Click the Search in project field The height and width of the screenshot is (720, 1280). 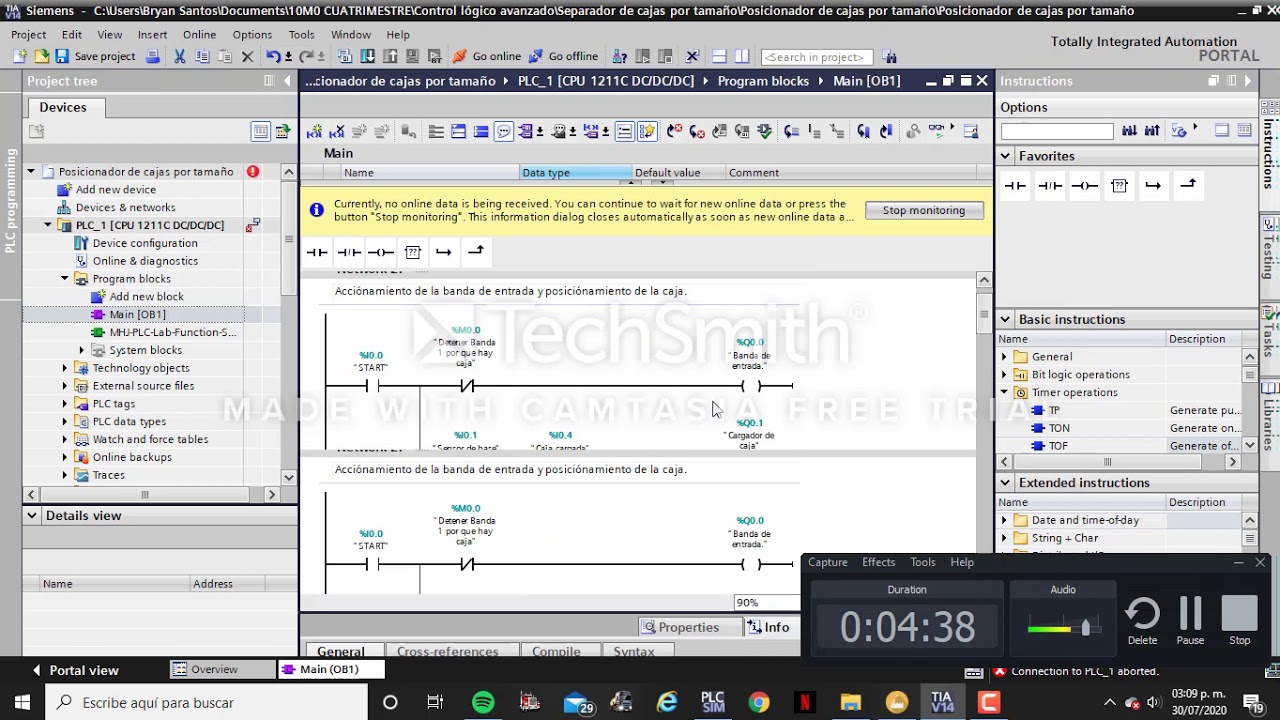point(817,57)
